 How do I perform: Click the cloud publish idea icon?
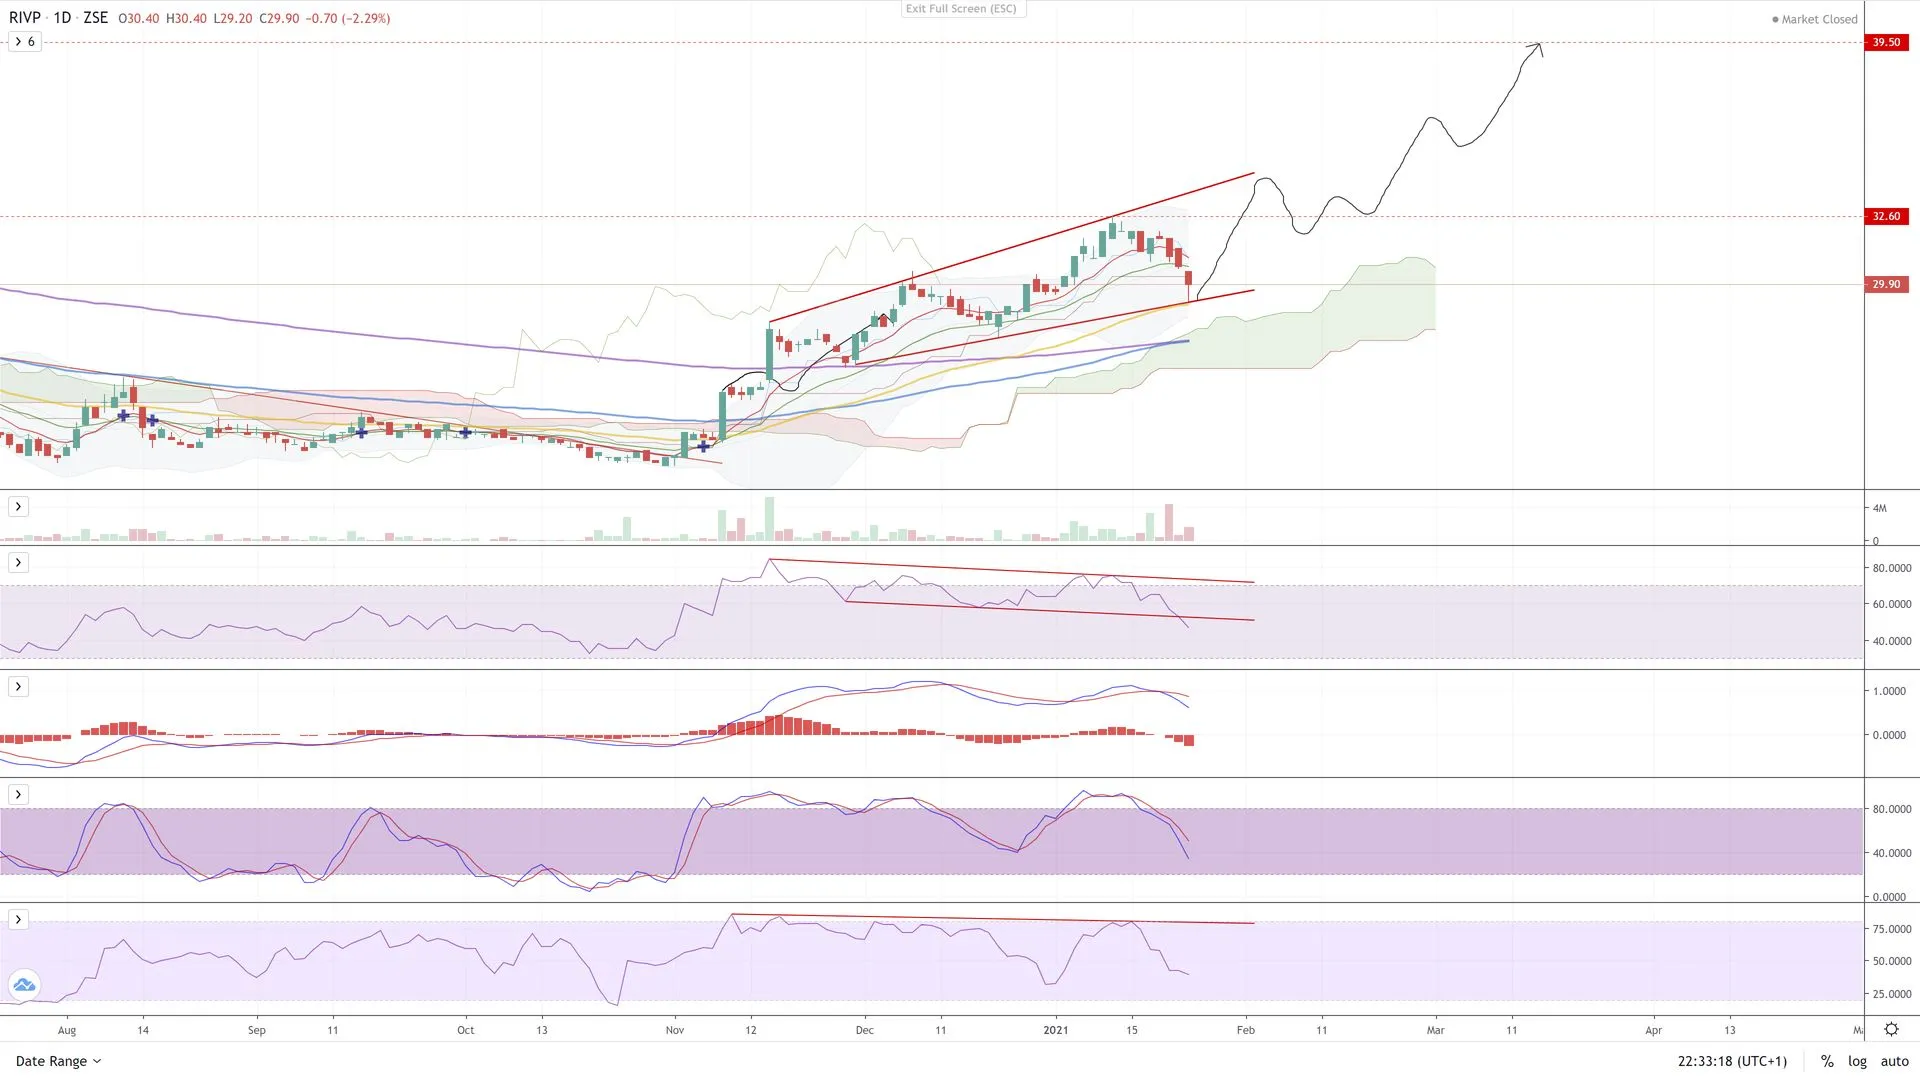[24, 985]
